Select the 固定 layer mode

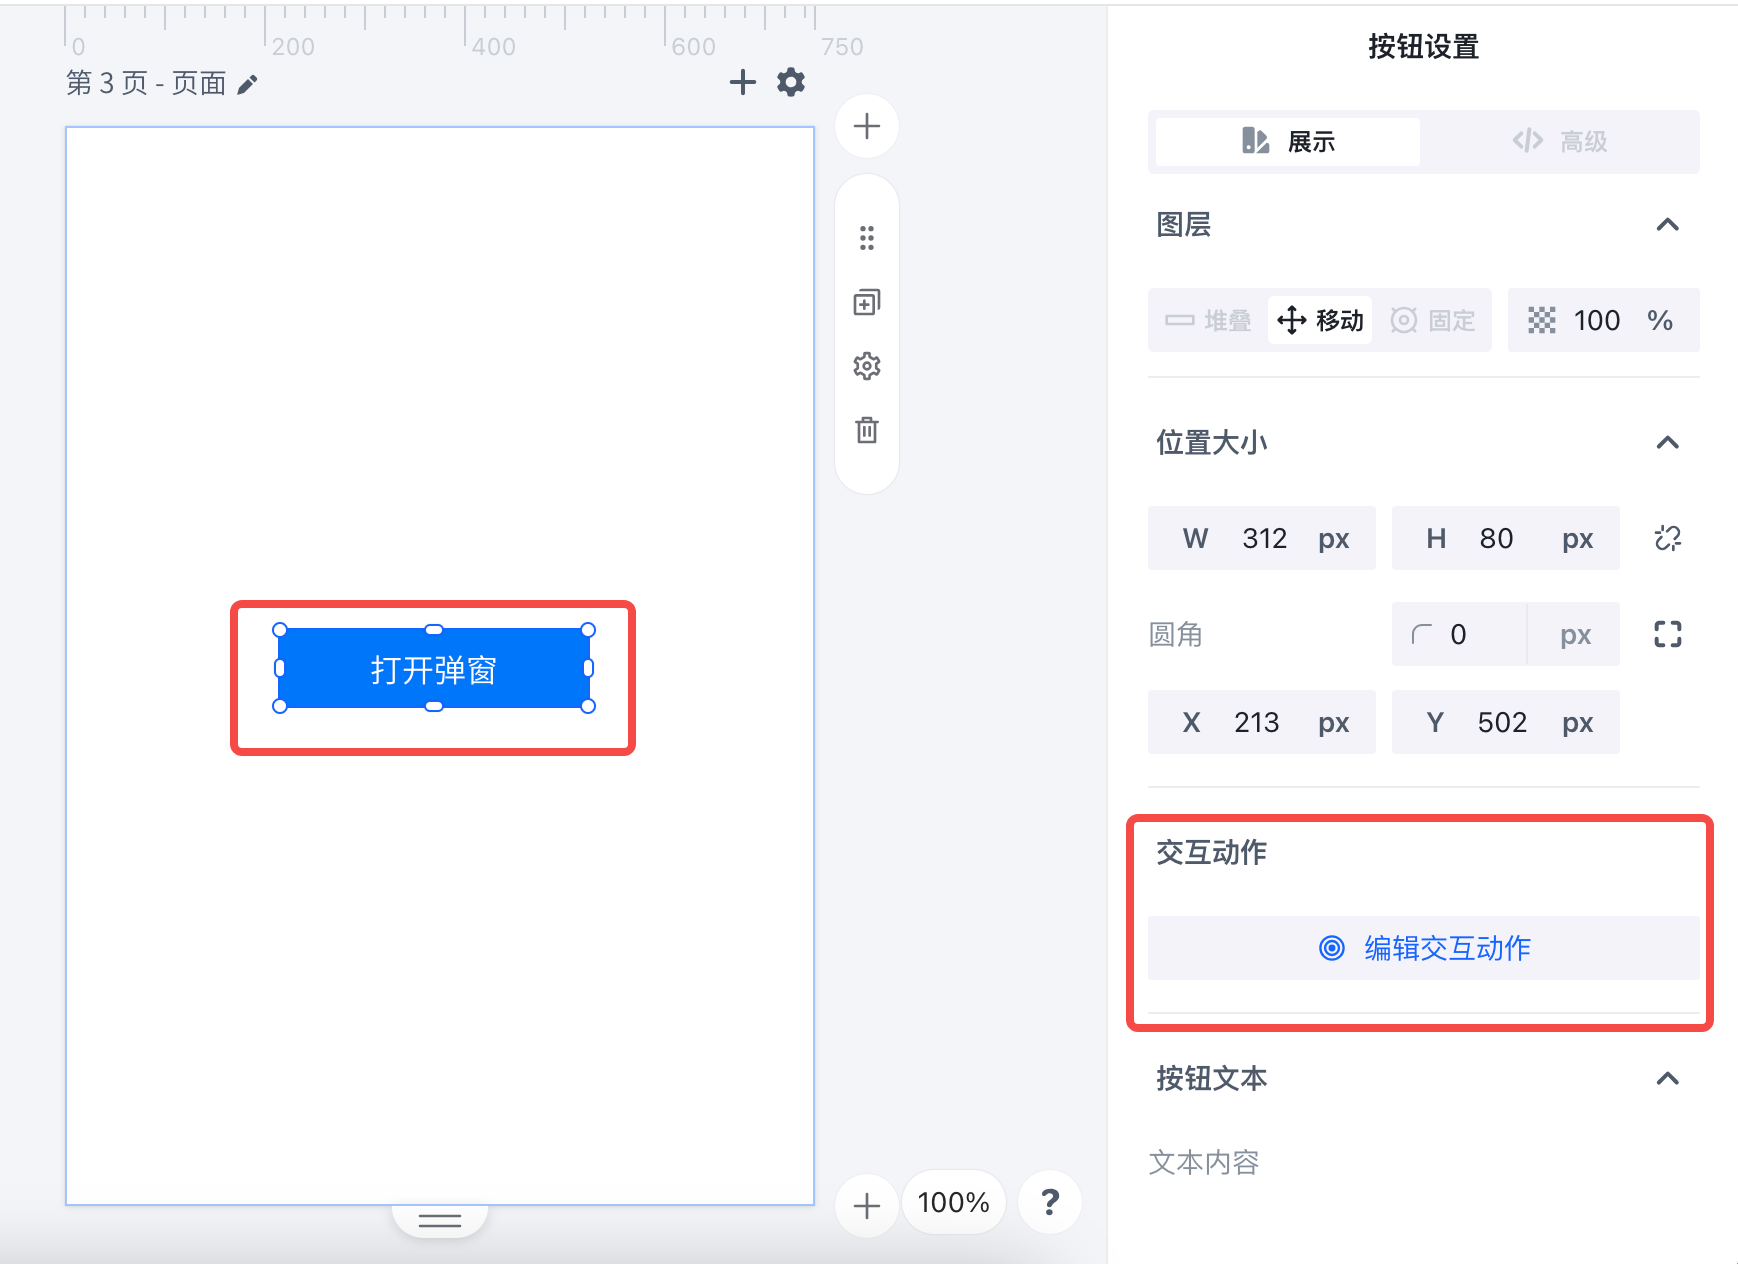[x=1433, y=320]
